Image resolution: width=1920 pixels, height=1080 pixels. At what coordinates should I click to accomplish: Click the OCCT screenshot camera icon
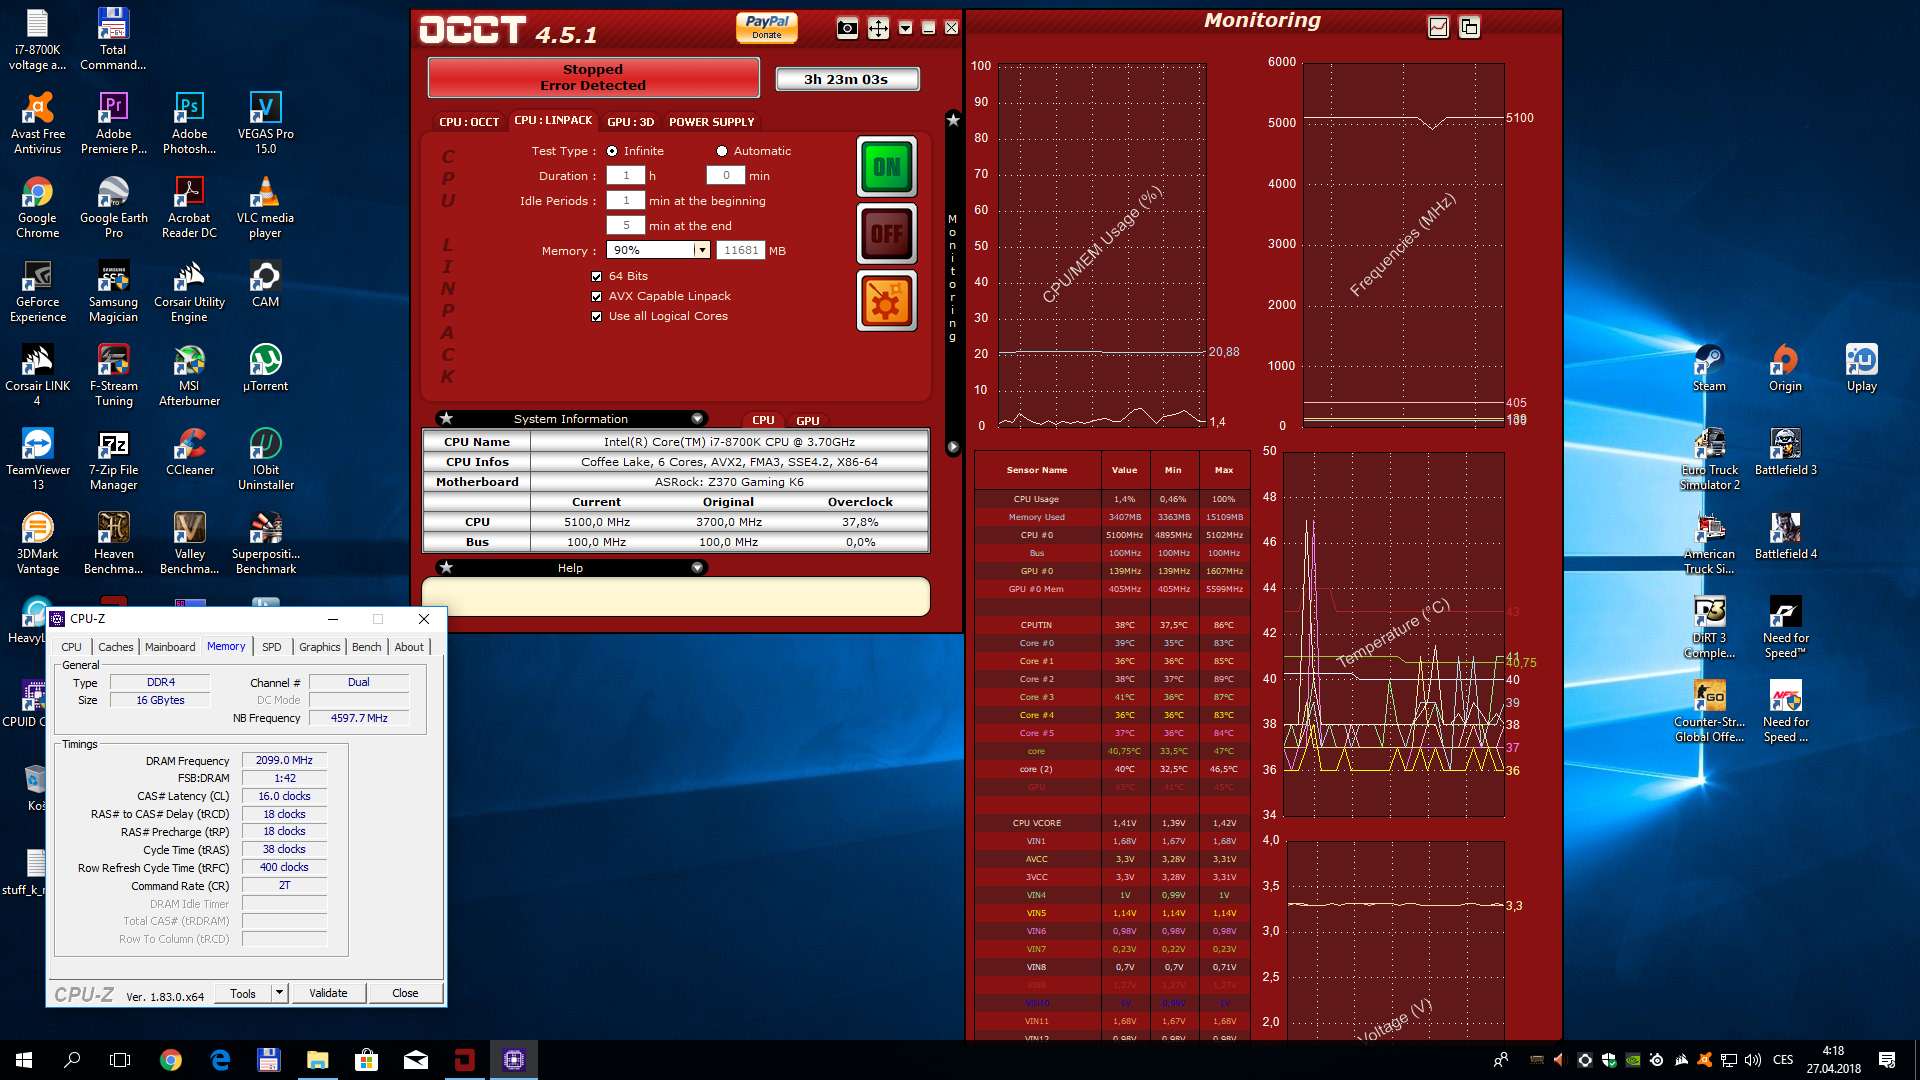click(x=847, y=28)
